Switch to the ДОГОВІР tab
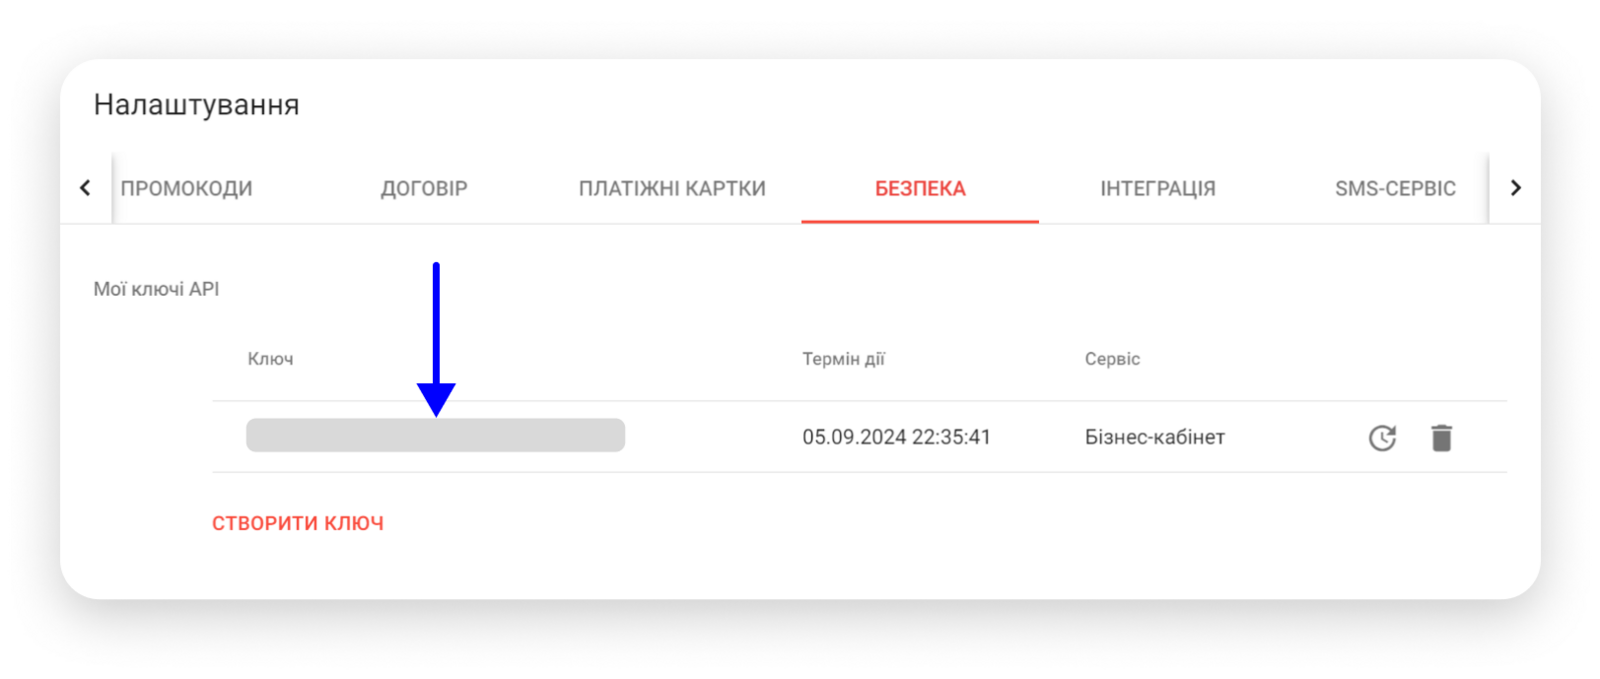The image size is (1600, 679). pos(424,189)
